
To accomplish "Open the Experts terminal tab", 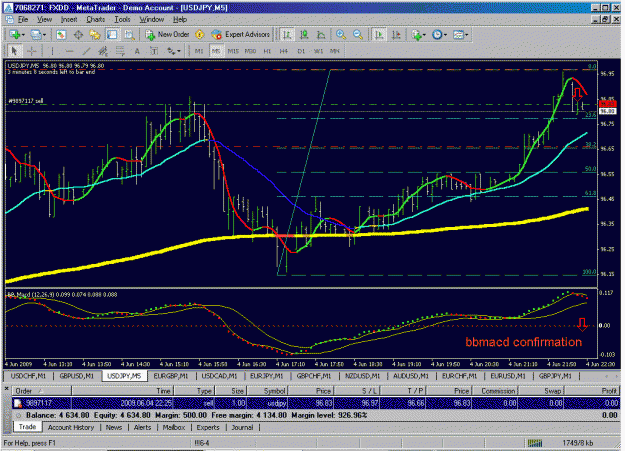I will (208, 427).
